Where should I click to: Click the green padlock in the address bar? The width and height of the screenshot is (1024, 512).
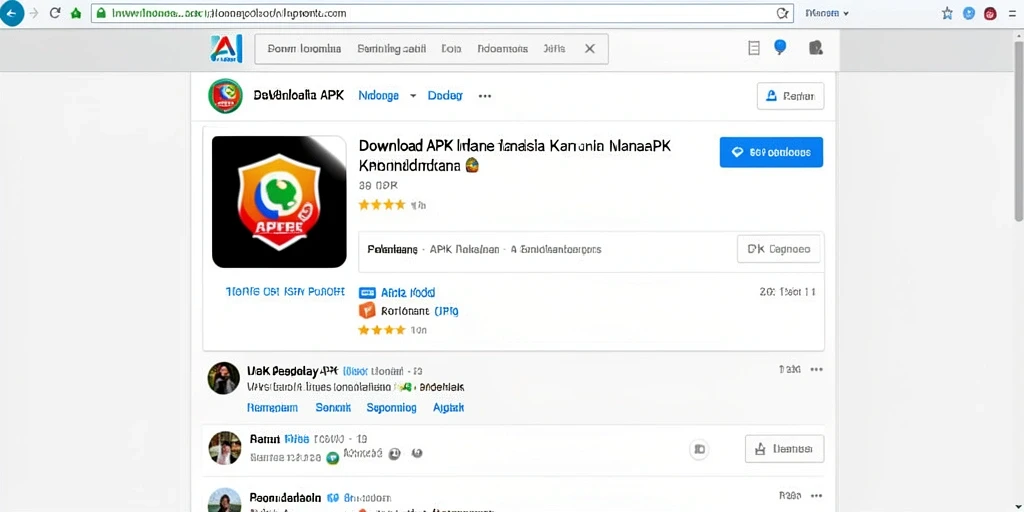101,13
